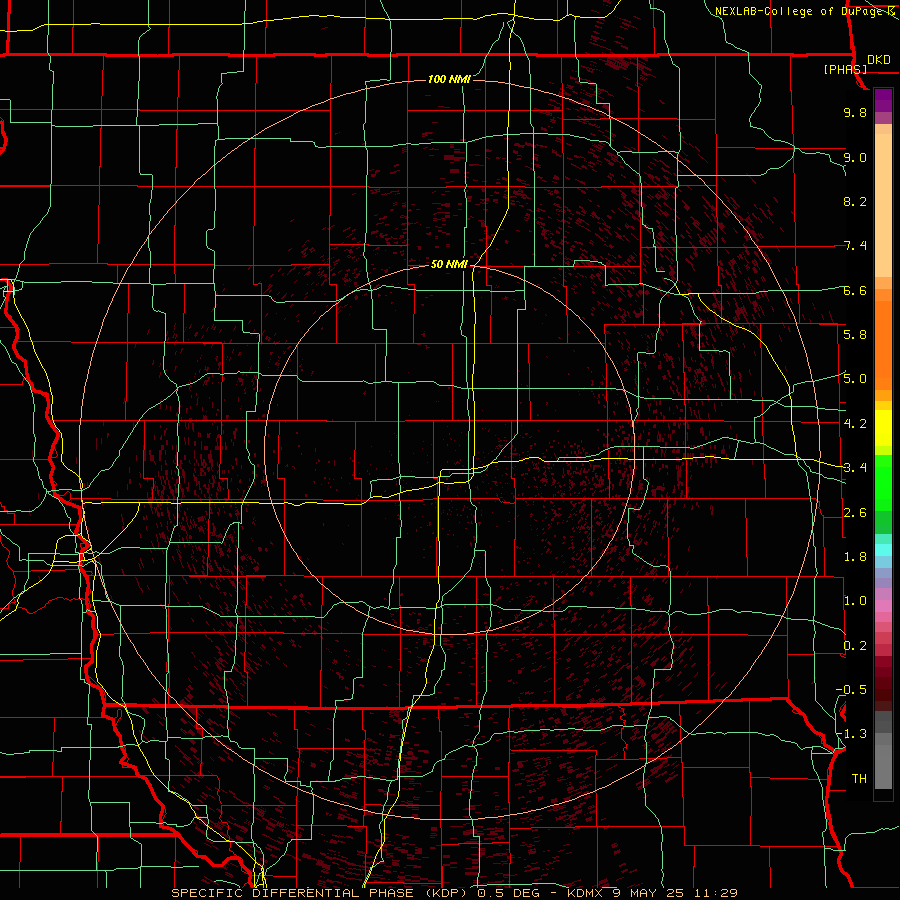Click the 'DKD' label above the color scale

coord(878,60)
